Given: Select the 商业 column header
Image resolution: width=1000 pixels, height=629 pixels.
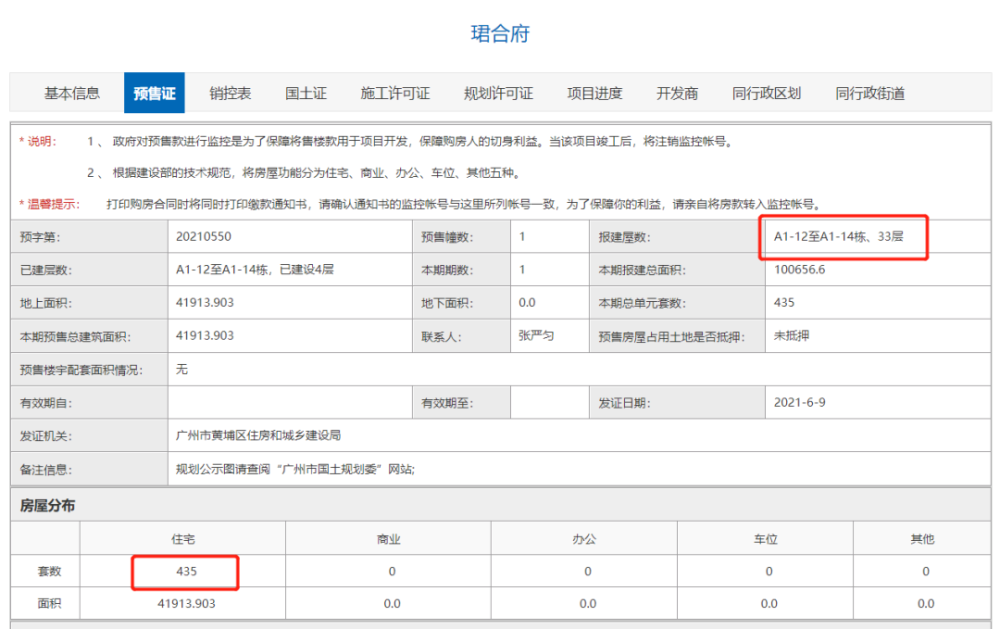Looking at the screenshot, I should [388, 539].
